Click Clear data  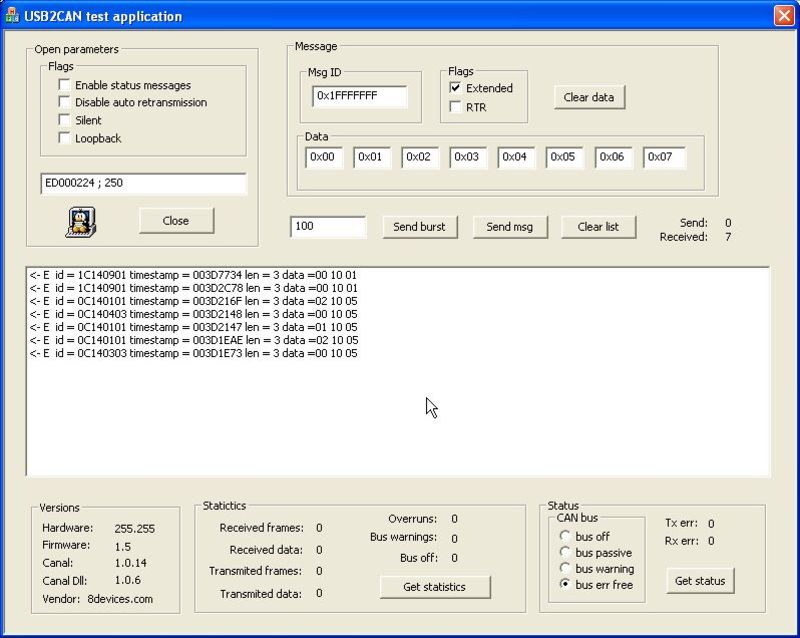click(x=591, y=97)
